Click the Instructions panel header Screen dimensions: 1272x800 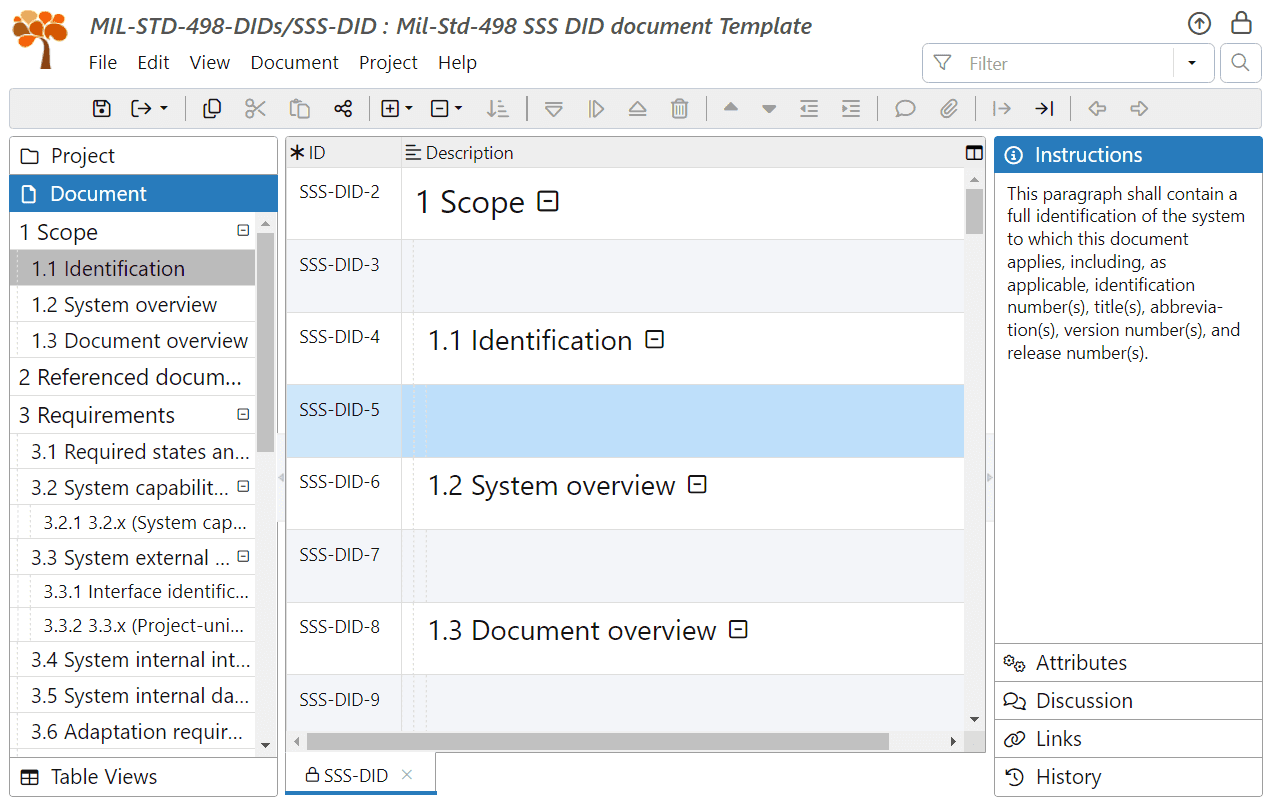coord(1128,155)
